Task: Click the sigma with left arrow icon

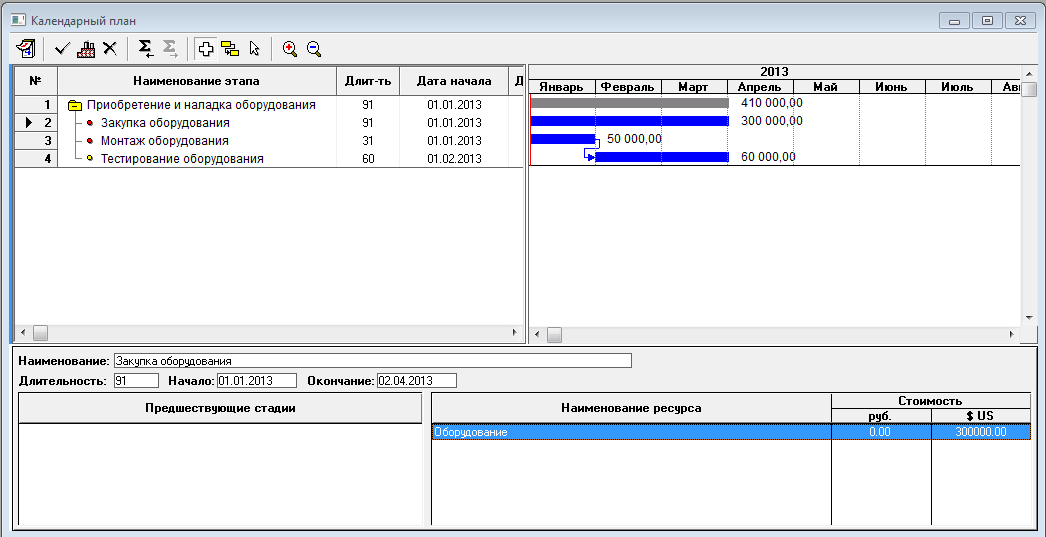Action: pos(145,49)
